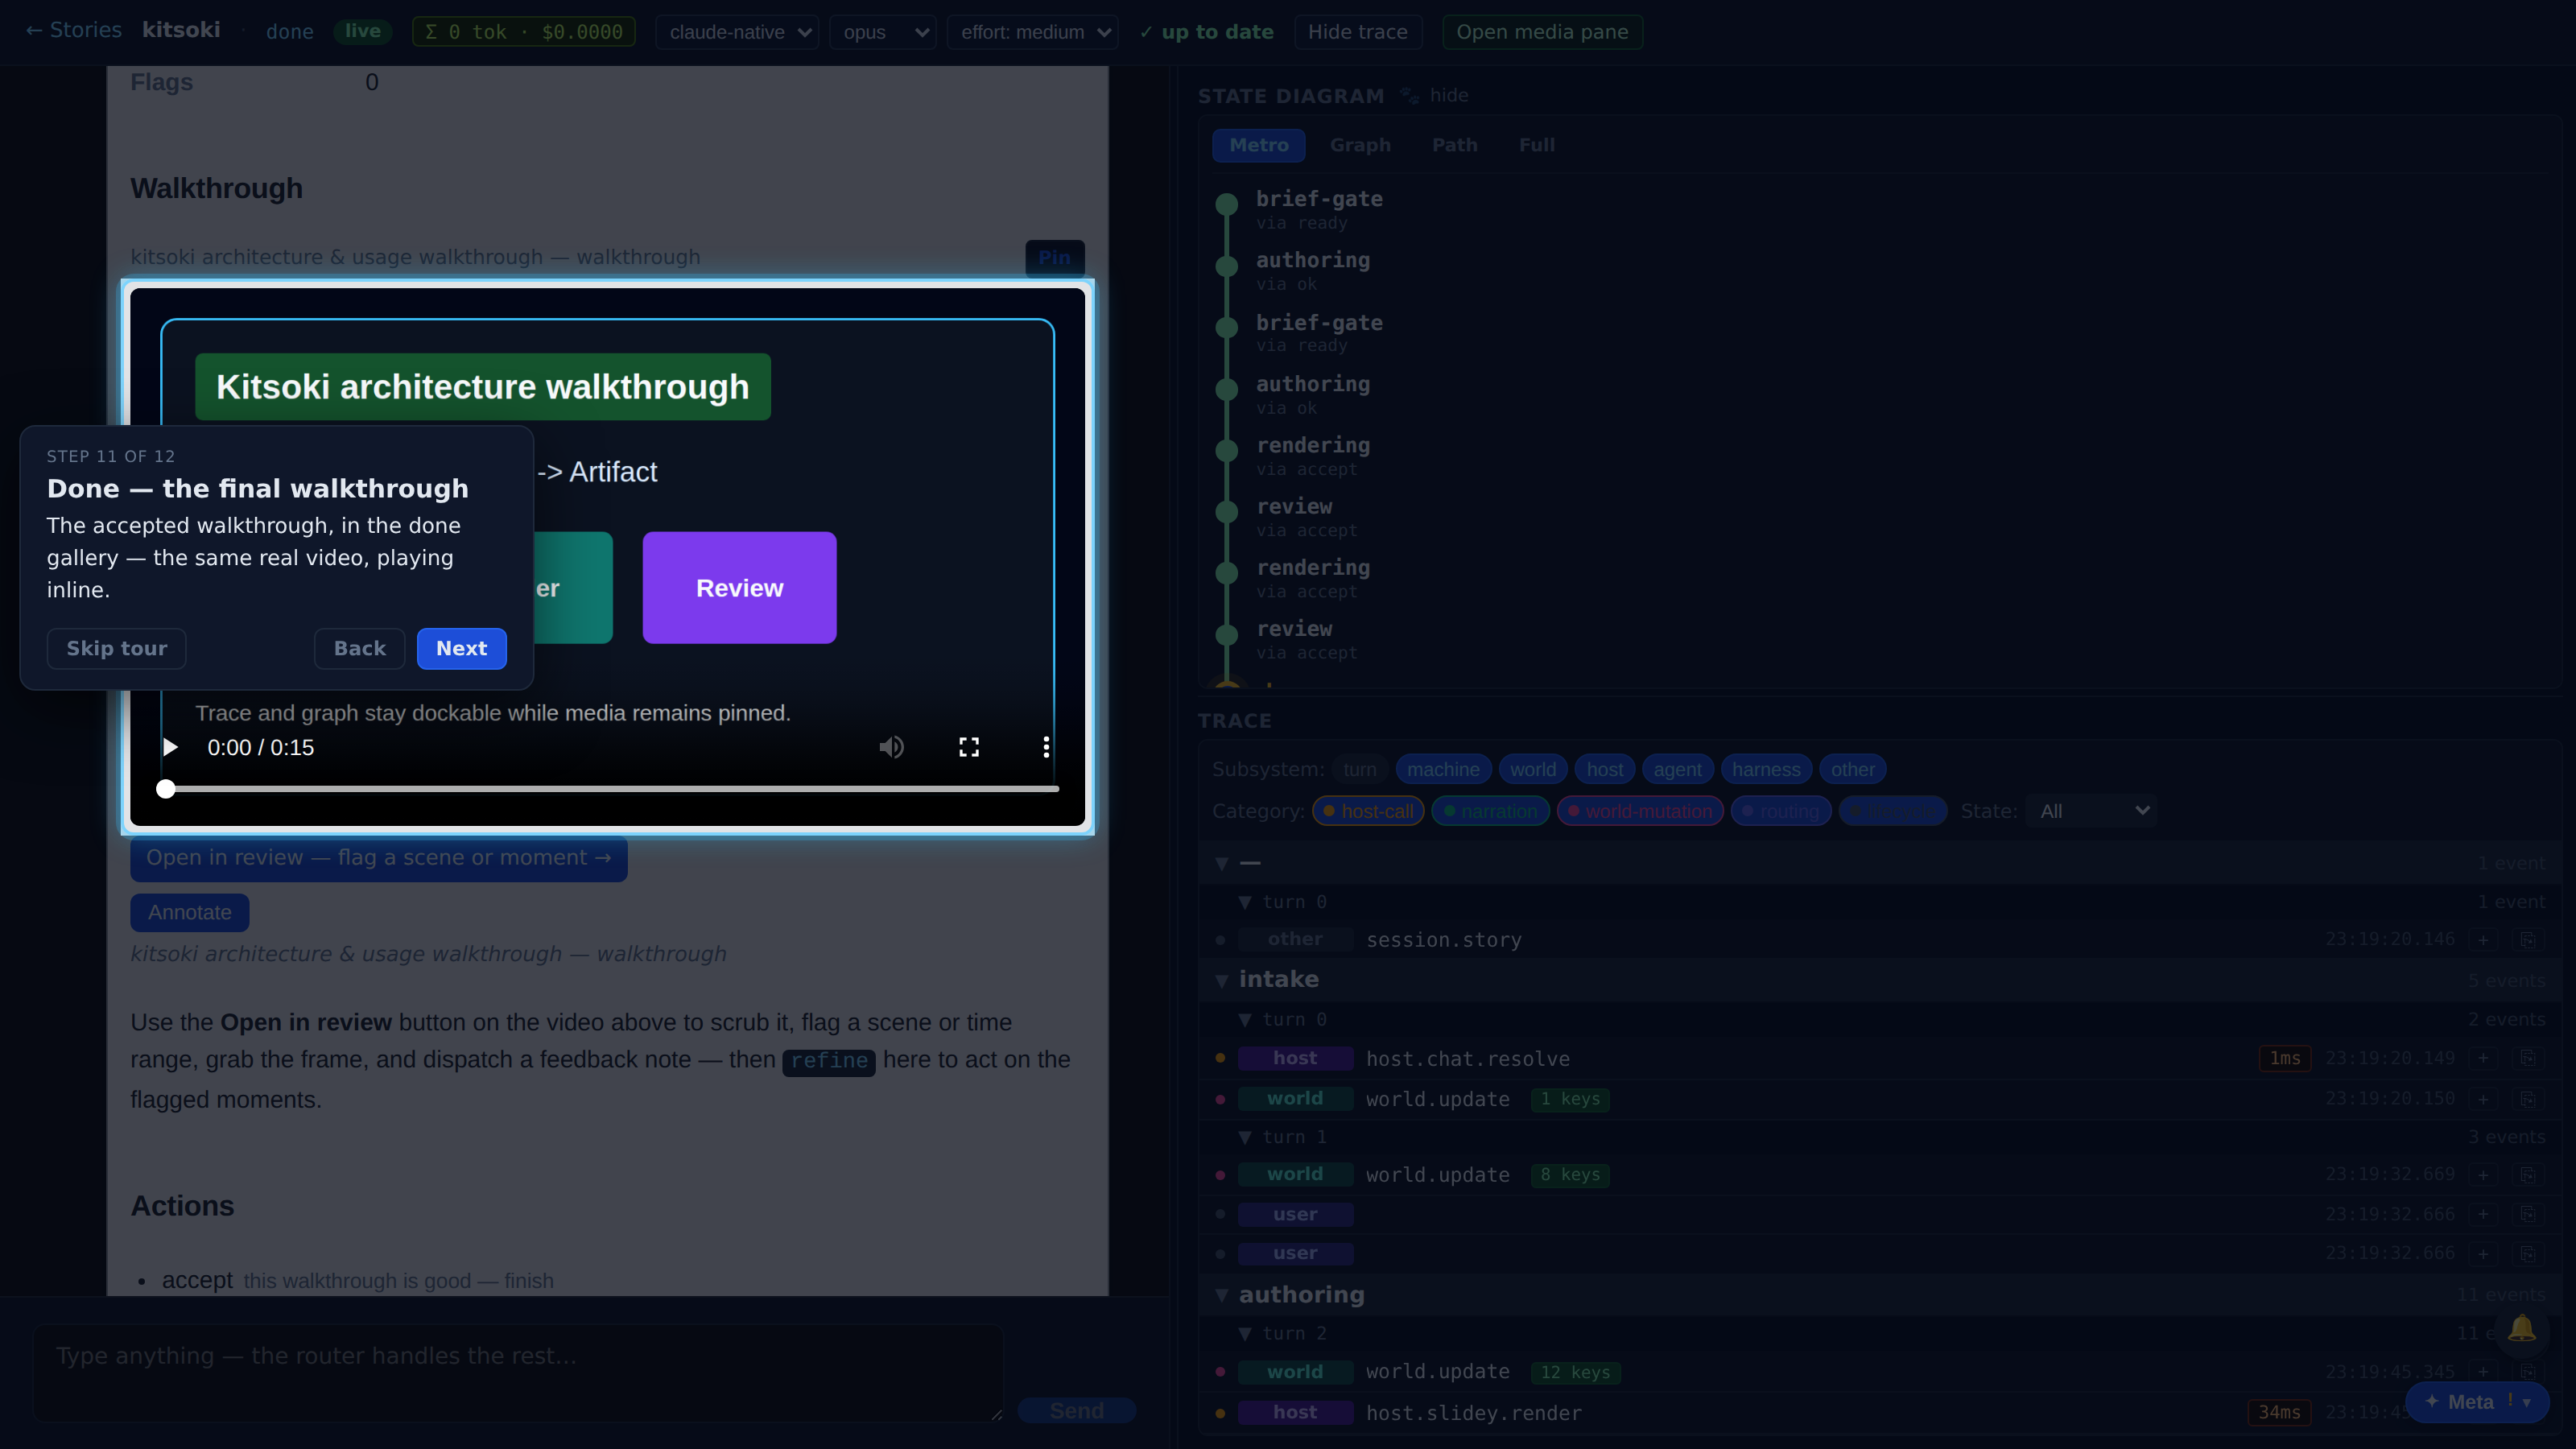The width and height of the screenshot is (2576, 1449).
Task: Click the notification bell icon
Action: tap(2521, 1328)
